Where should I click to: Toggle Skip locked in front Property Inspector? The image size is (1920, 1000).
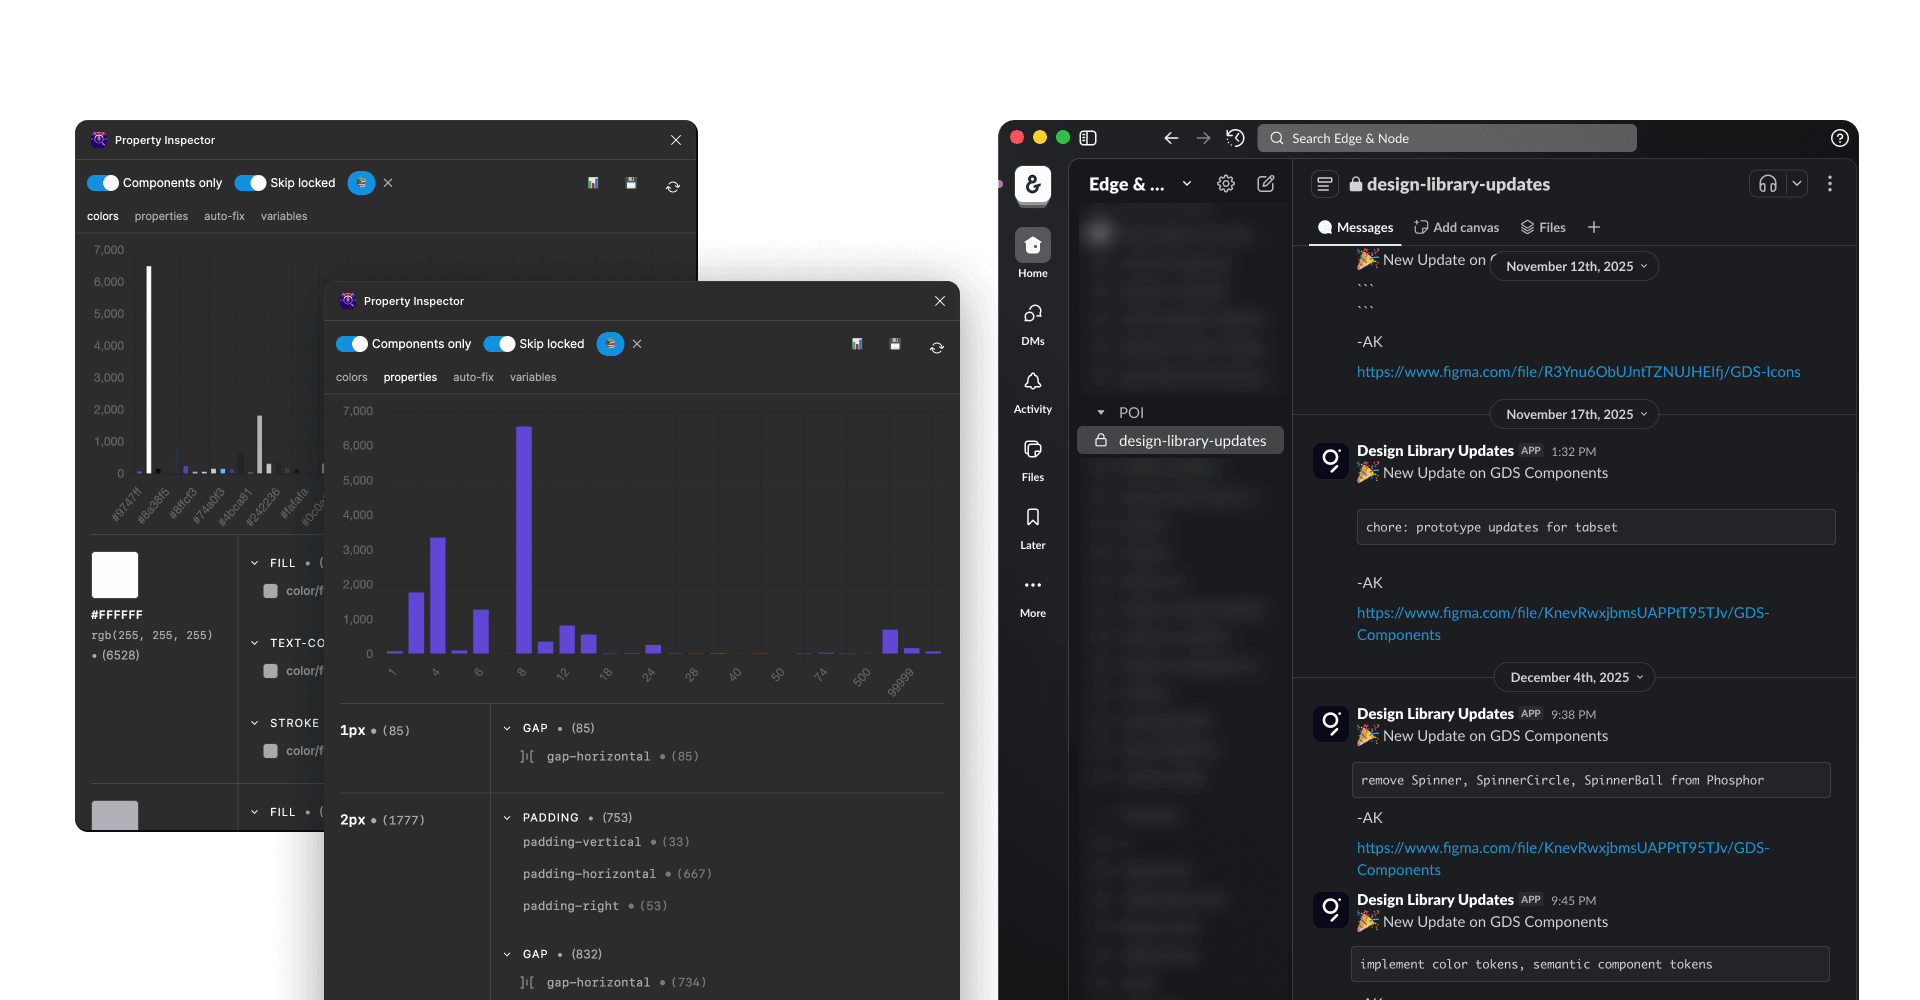point(500,344)
